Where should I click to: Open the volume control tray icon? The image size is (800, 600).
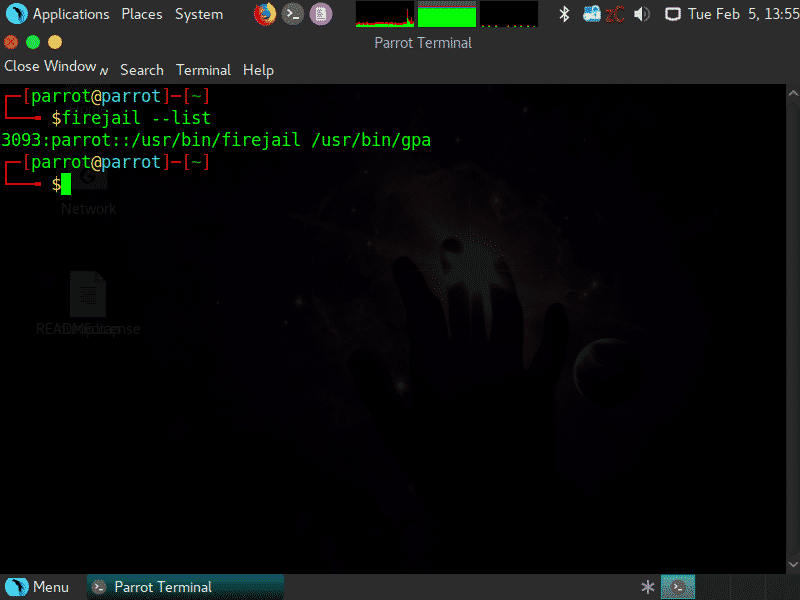coord(642,14)
